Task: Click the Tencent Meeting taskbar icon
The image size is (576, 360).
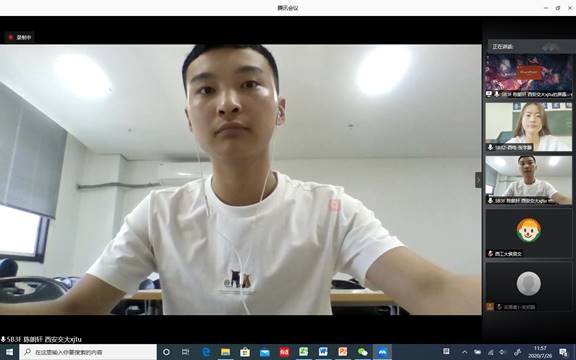Action: pyautogui.click(x=382, y=352)
